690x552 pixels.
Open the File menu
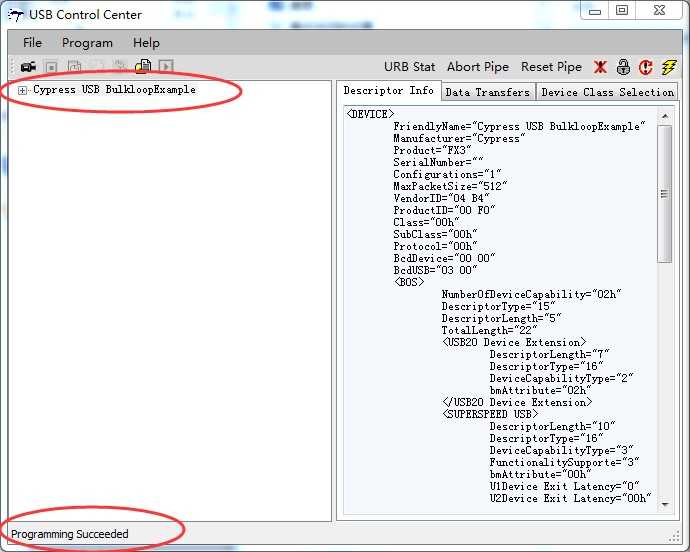(32, 43)
